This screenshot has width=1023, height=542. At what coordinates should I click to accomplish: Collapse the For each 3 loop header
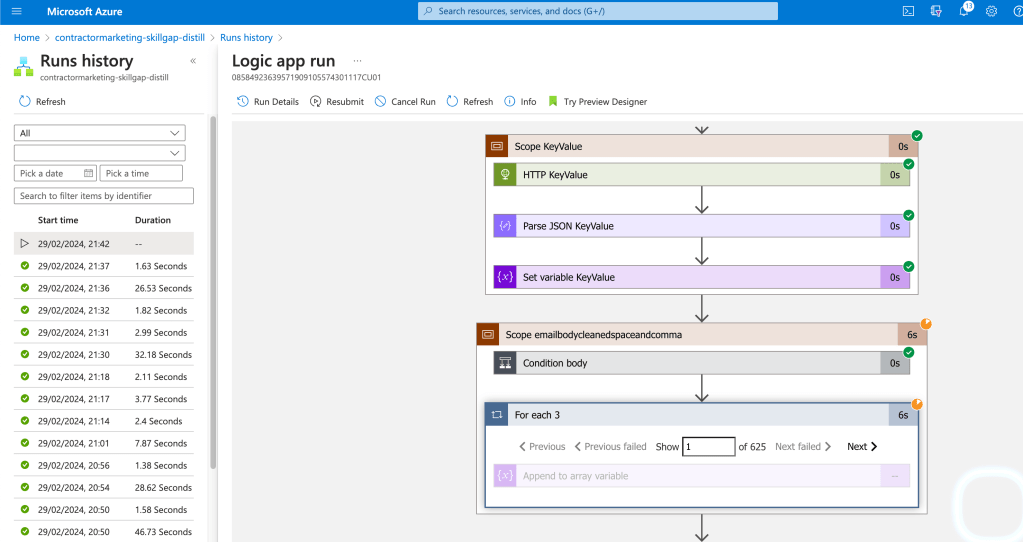pos(701,415)
